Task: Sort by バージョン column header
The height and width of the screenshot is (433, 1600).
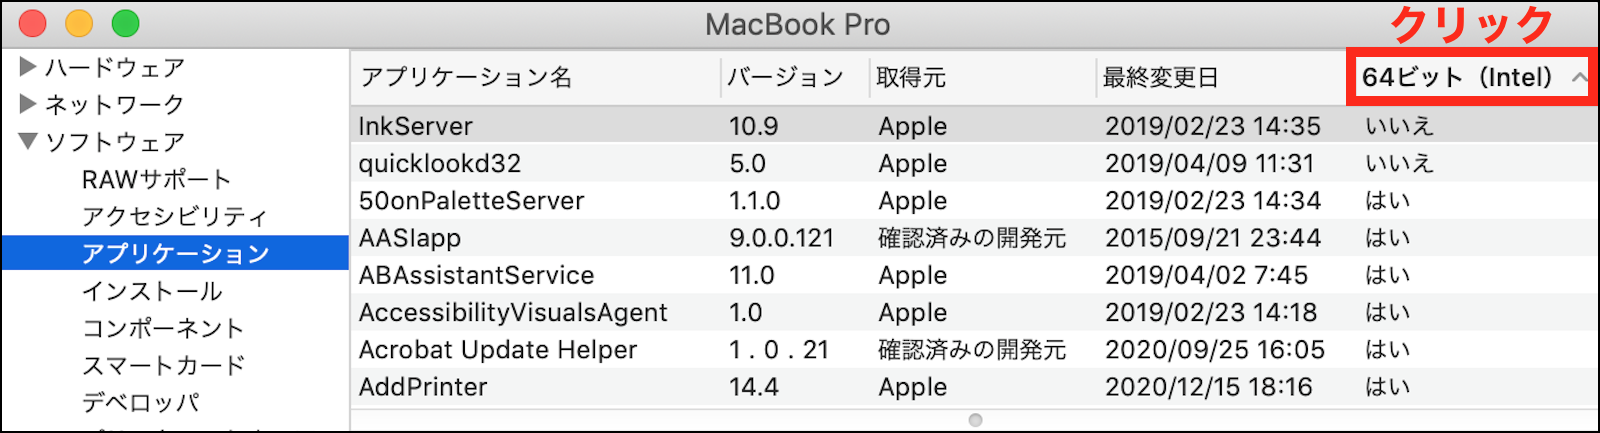Action: click(785, 78)
